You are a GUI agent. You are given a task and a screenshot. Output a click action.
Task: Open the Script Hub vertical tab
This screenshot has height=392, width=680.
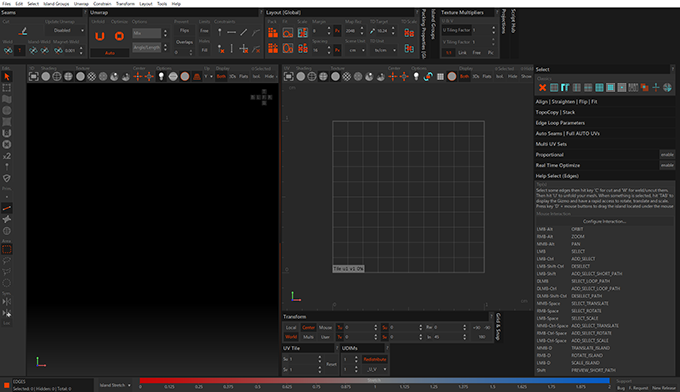point(513,21)
